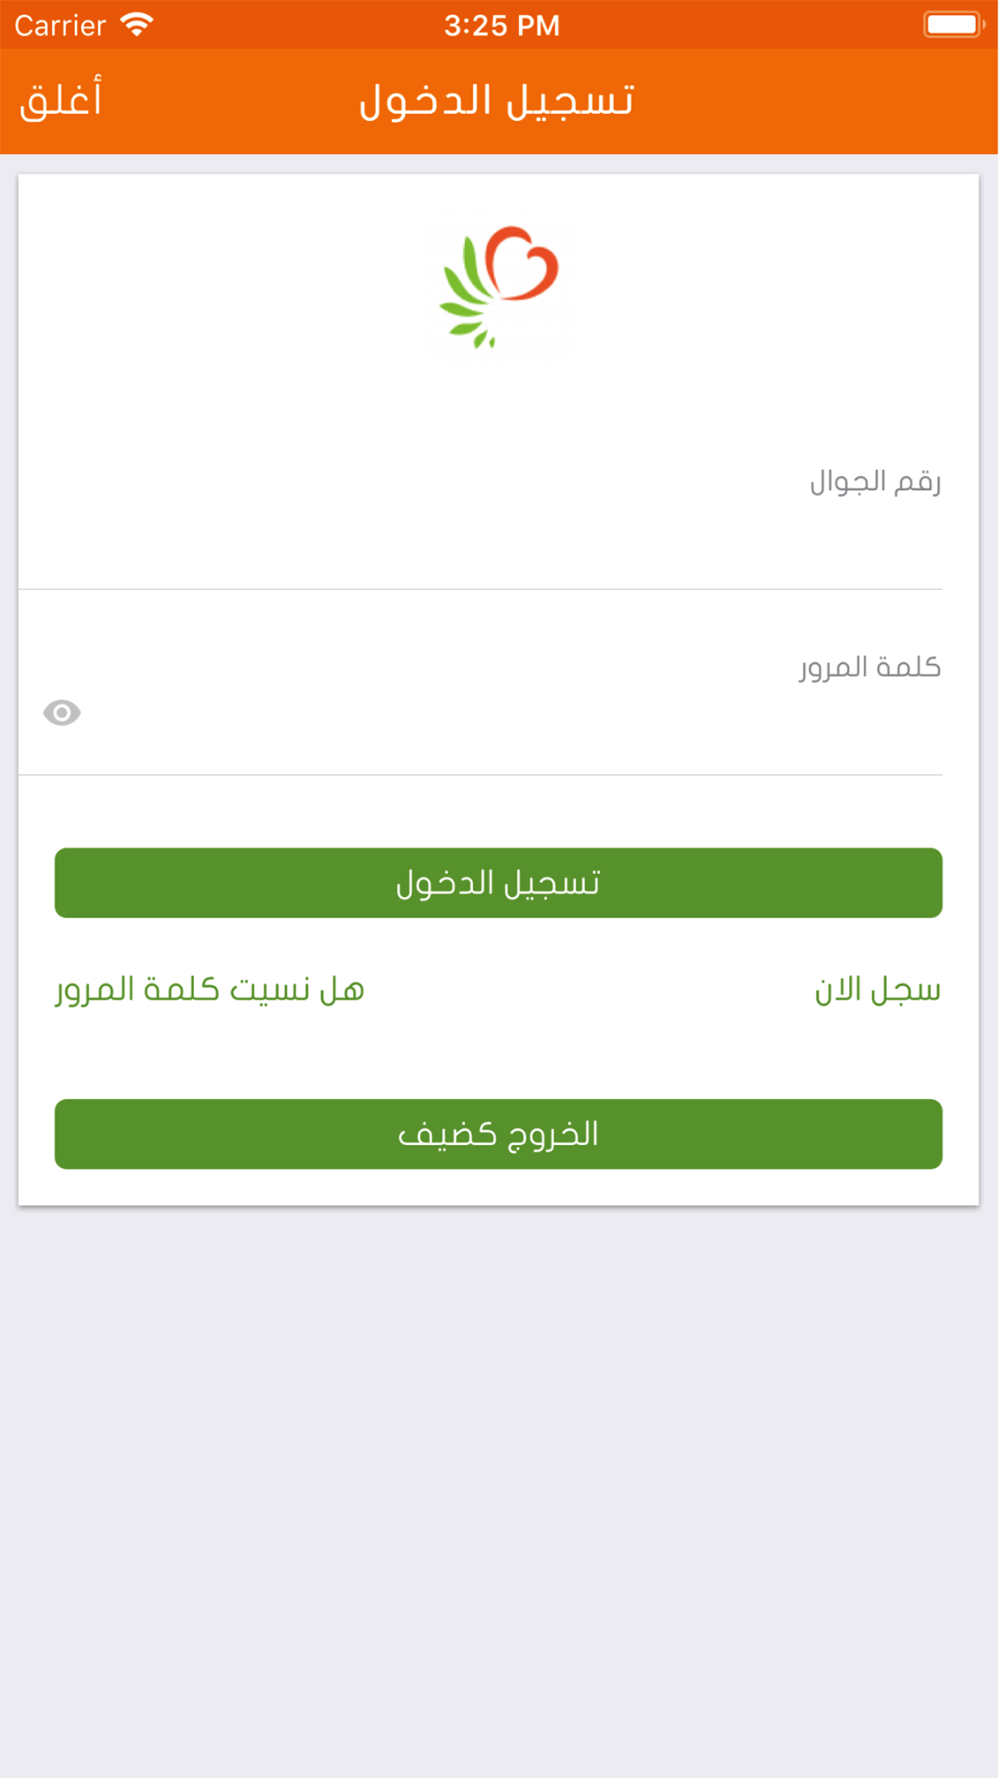The width and height of the screenshot is (1000, 1778).
Task: Tap the empty gray area below card
Action: [499, 1490]
